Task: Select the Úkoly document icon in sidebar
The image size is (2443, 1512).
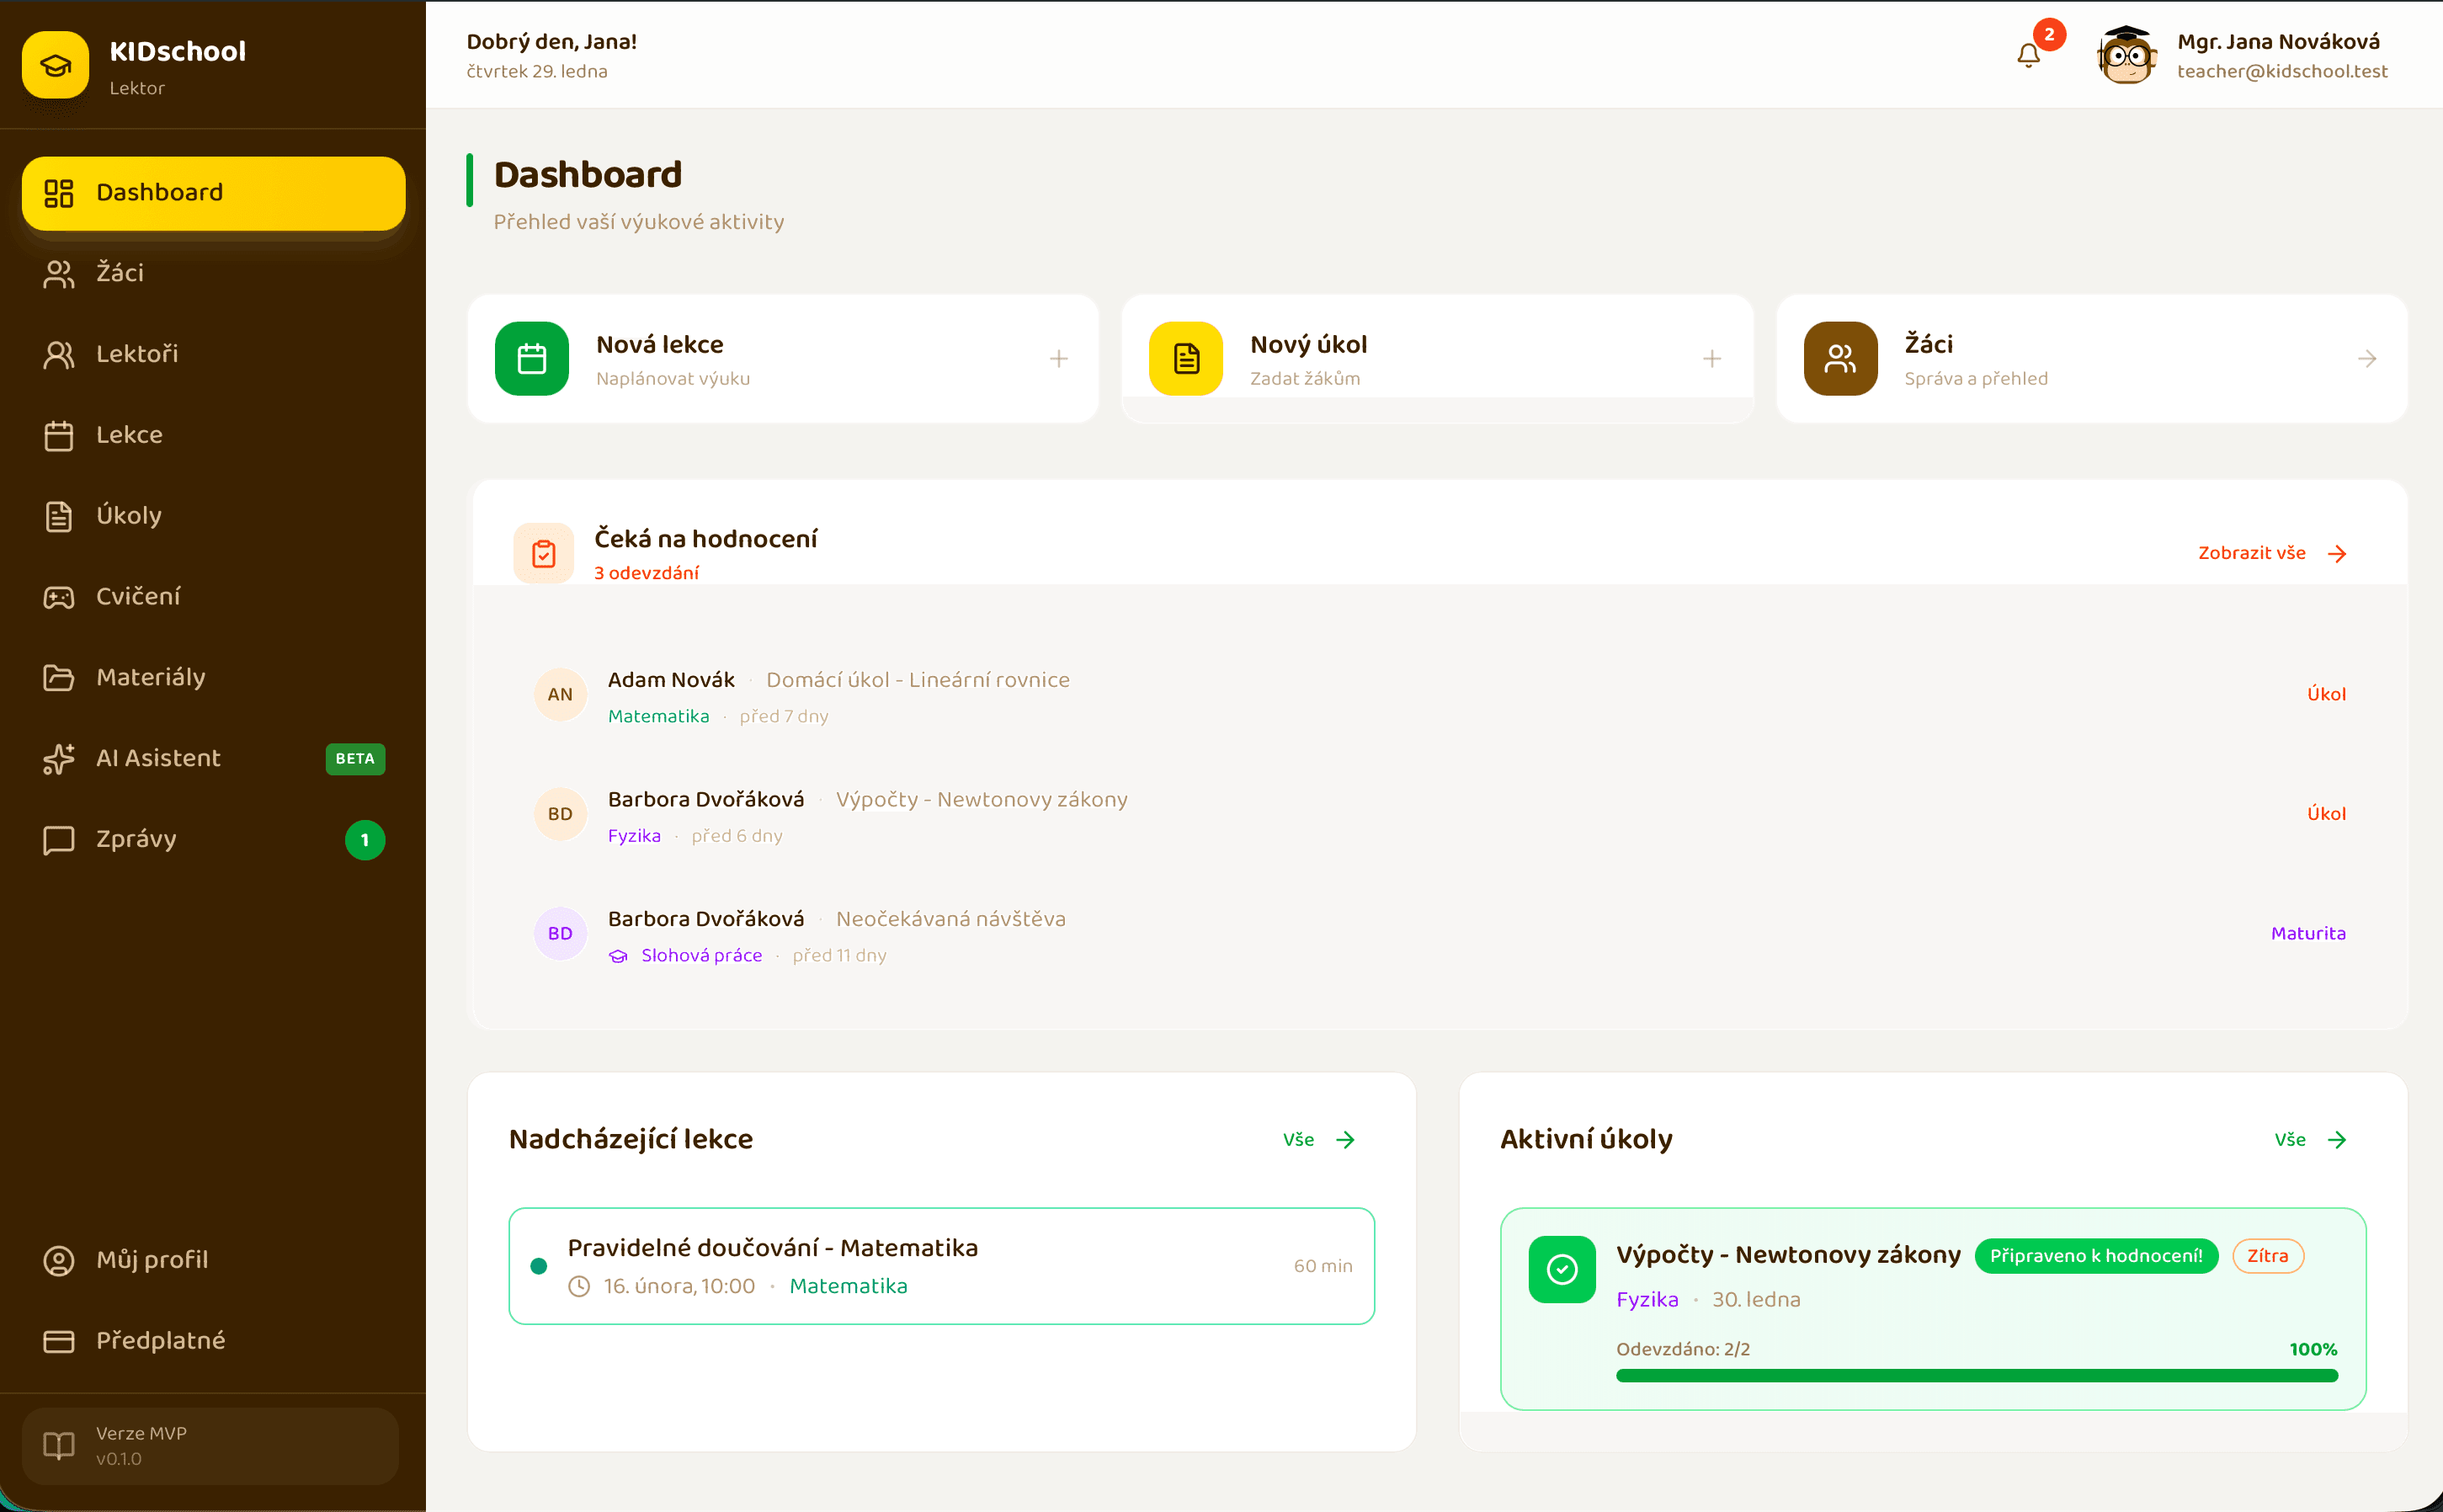Action: point(58,516)
